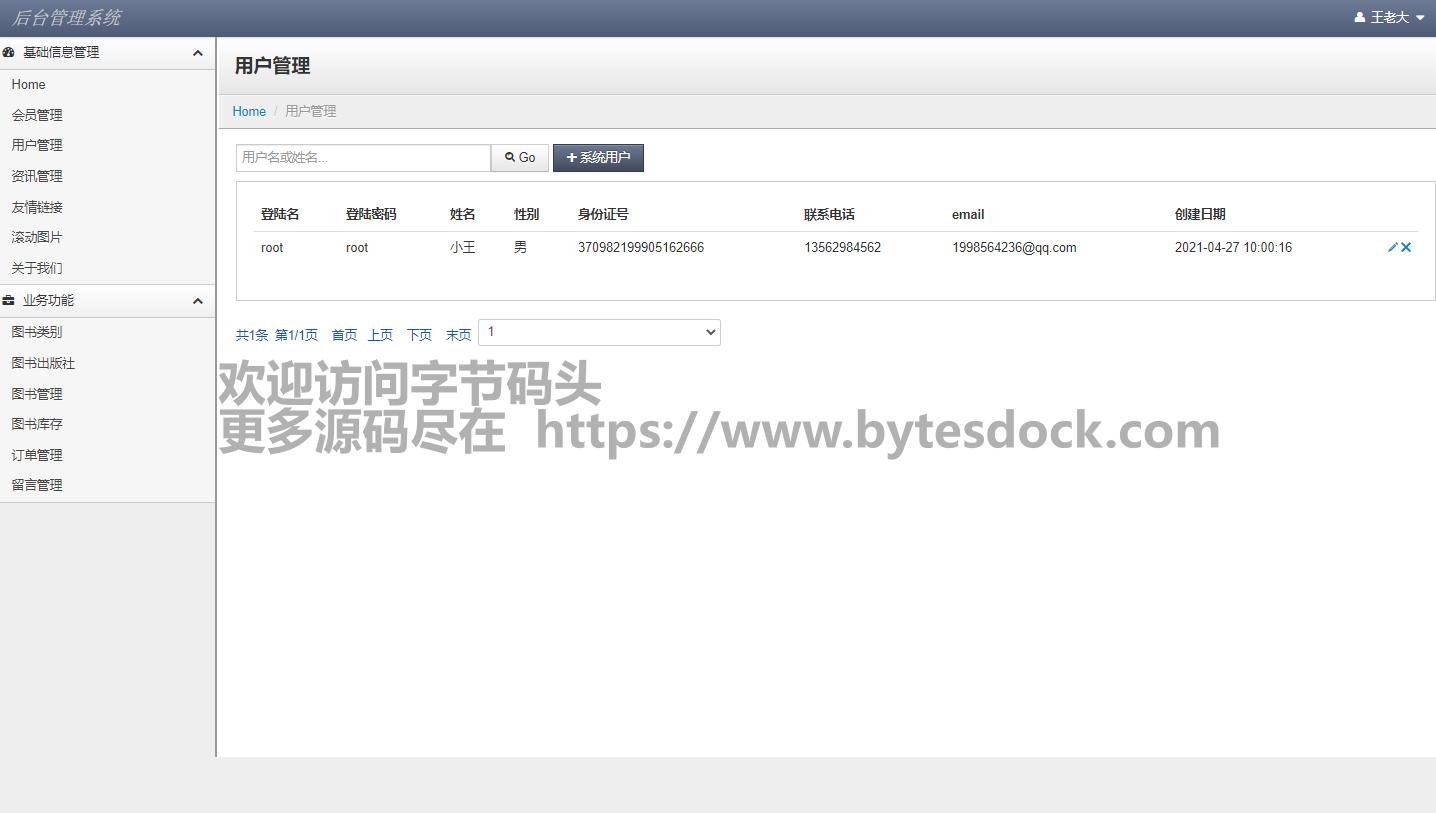Add a new 系统用户

pyautogui.click(x=598, y=158)
